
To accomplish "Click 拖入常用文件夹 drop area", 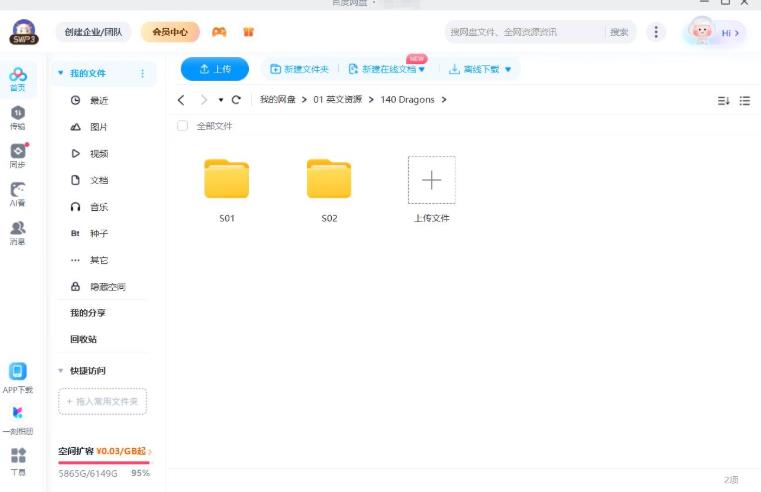I will [102, 402].
